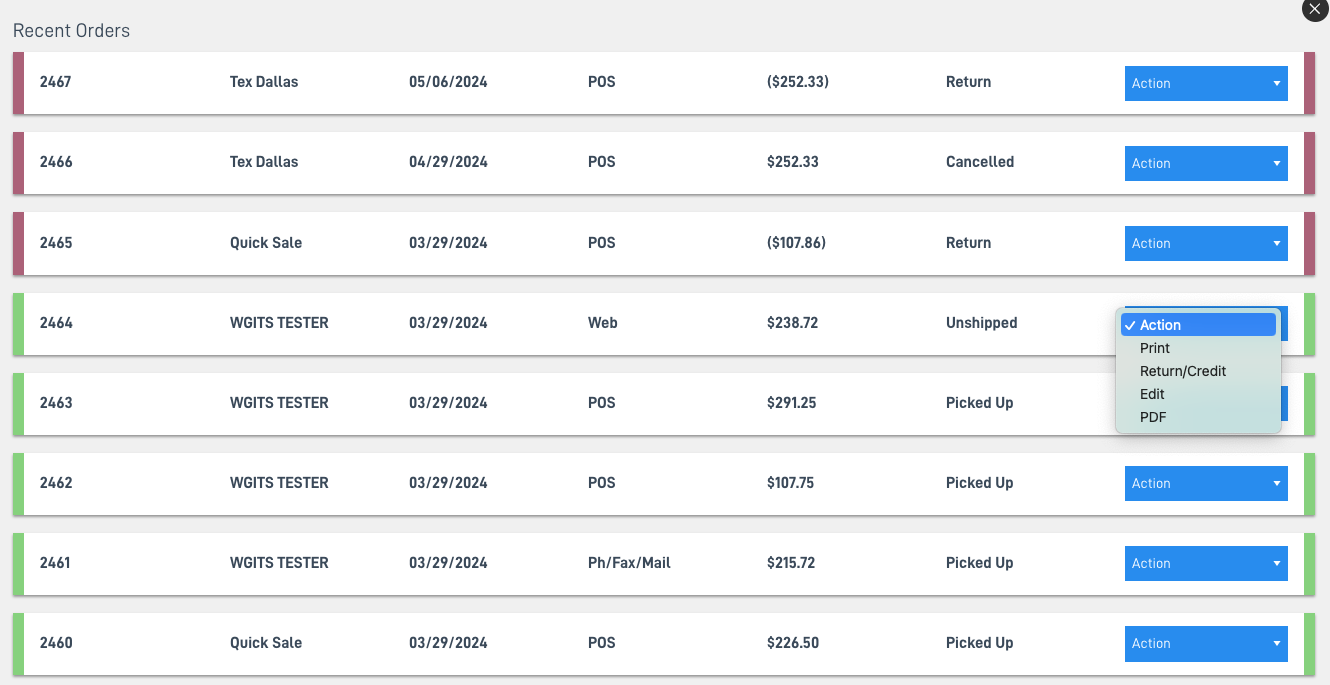This screenshot has width=1330, height=685.
Task: Click the Cancelled status of order 2466
Action: click(x=980, y=162)
